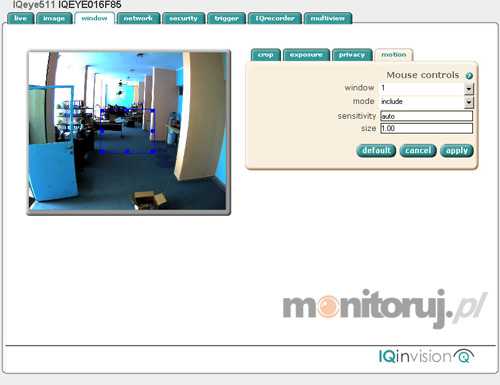Expand the mode include dropdown
This screenshot has width=500, height=385.
[469, 102]
